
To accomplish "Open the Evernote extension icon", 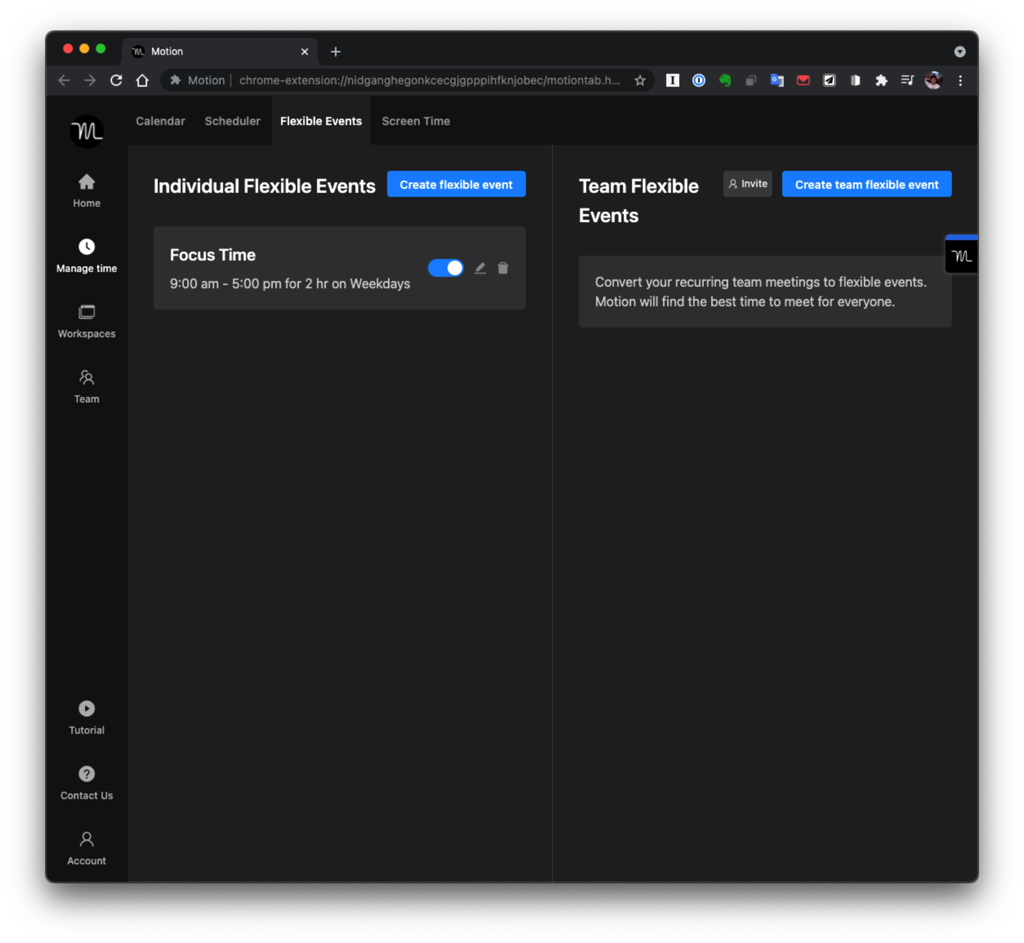I will (x=725, y=80).
